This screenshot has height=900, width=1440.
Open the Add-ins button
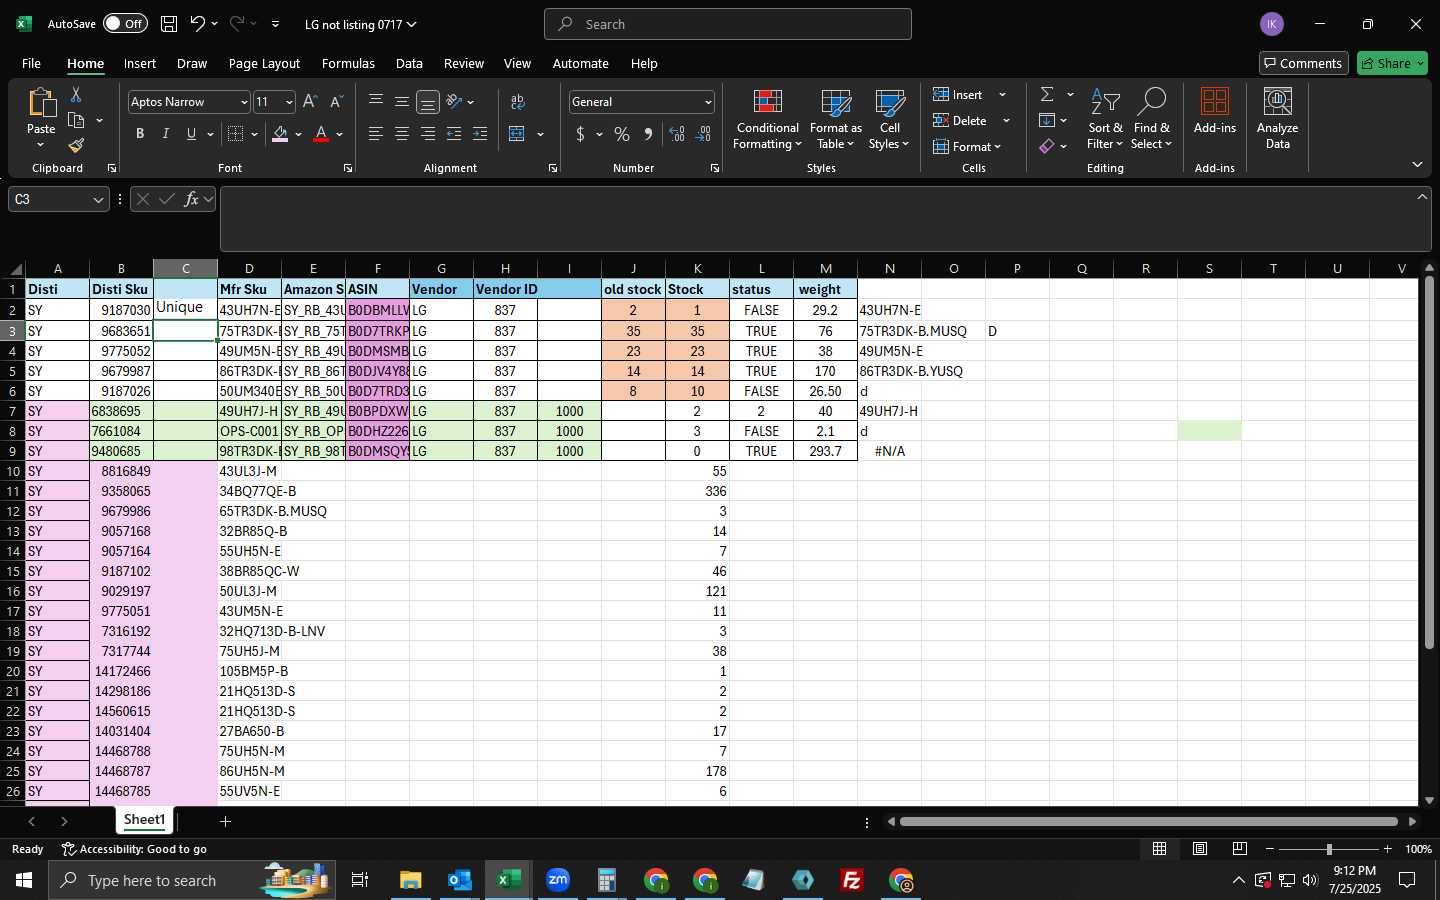(1214, 111)
